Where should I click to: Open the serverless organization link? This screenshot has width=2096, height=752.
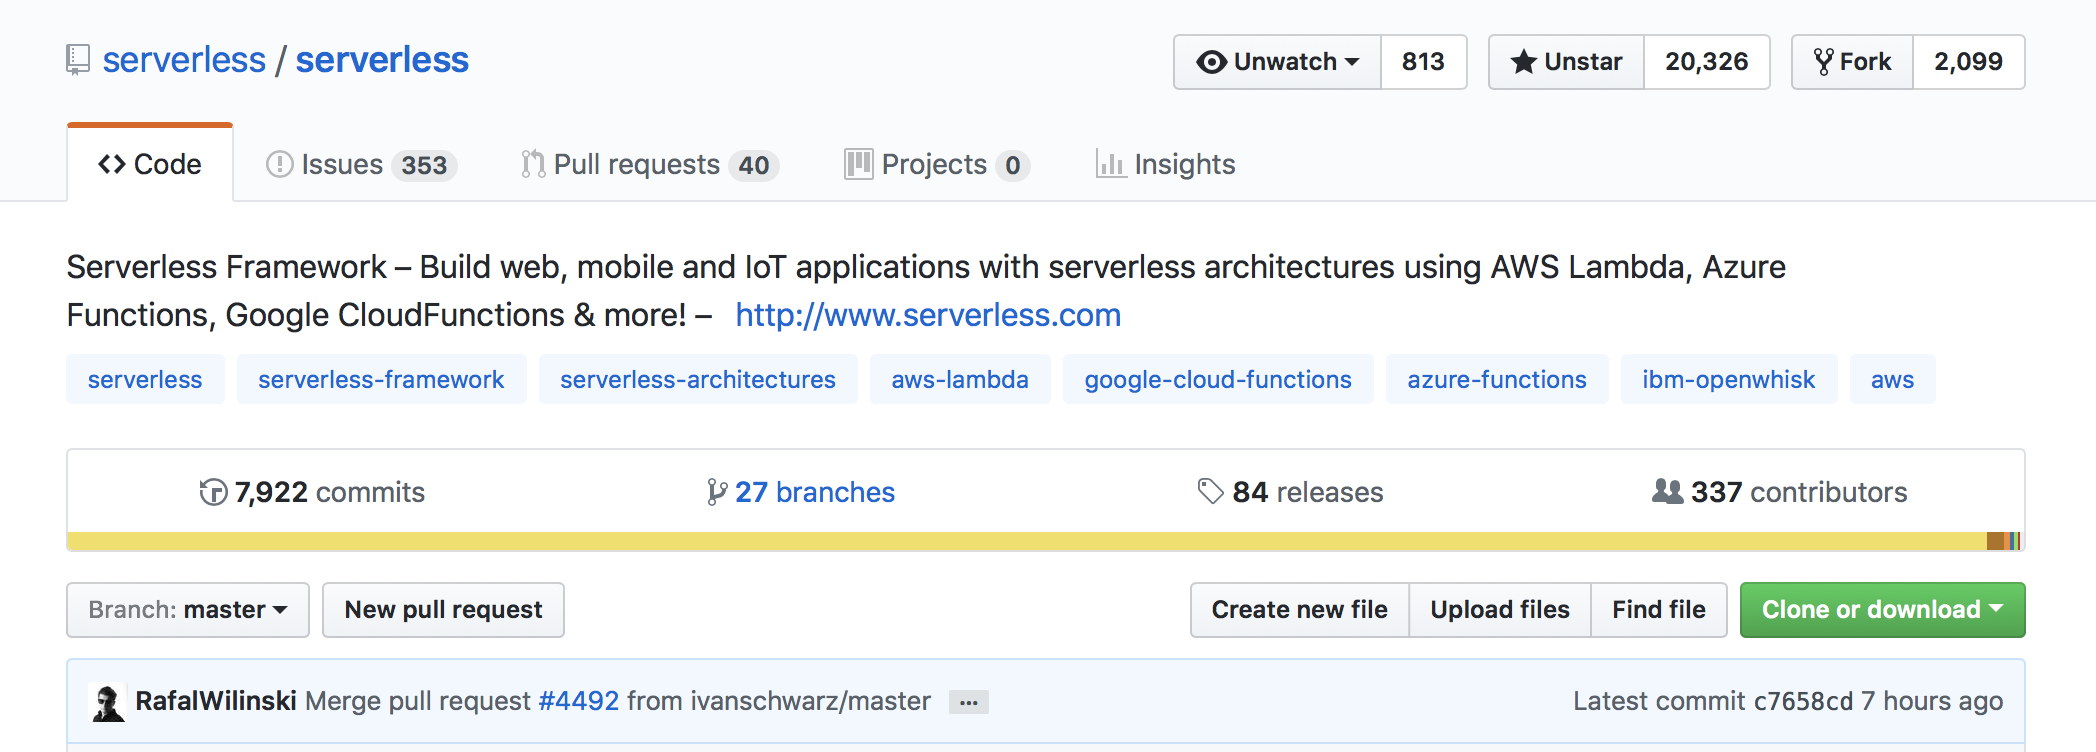[x=184, y=60]
